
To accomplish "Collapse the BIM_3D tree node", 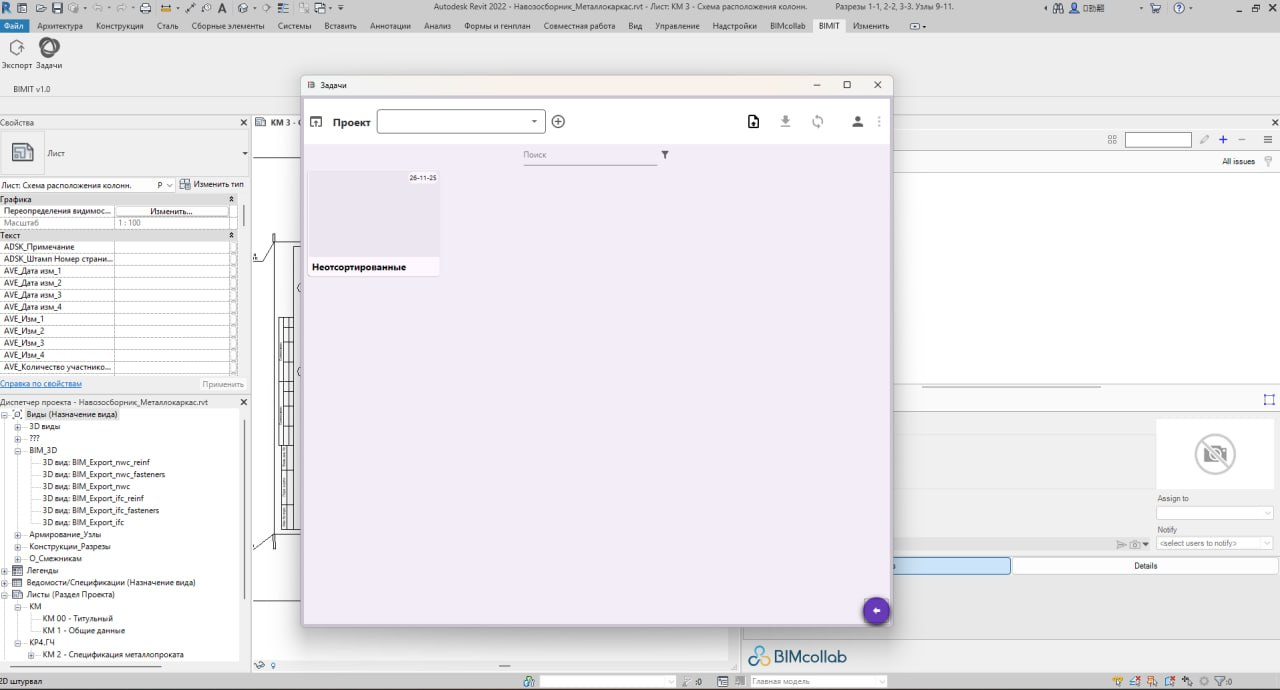I will [x=18, y=451].
